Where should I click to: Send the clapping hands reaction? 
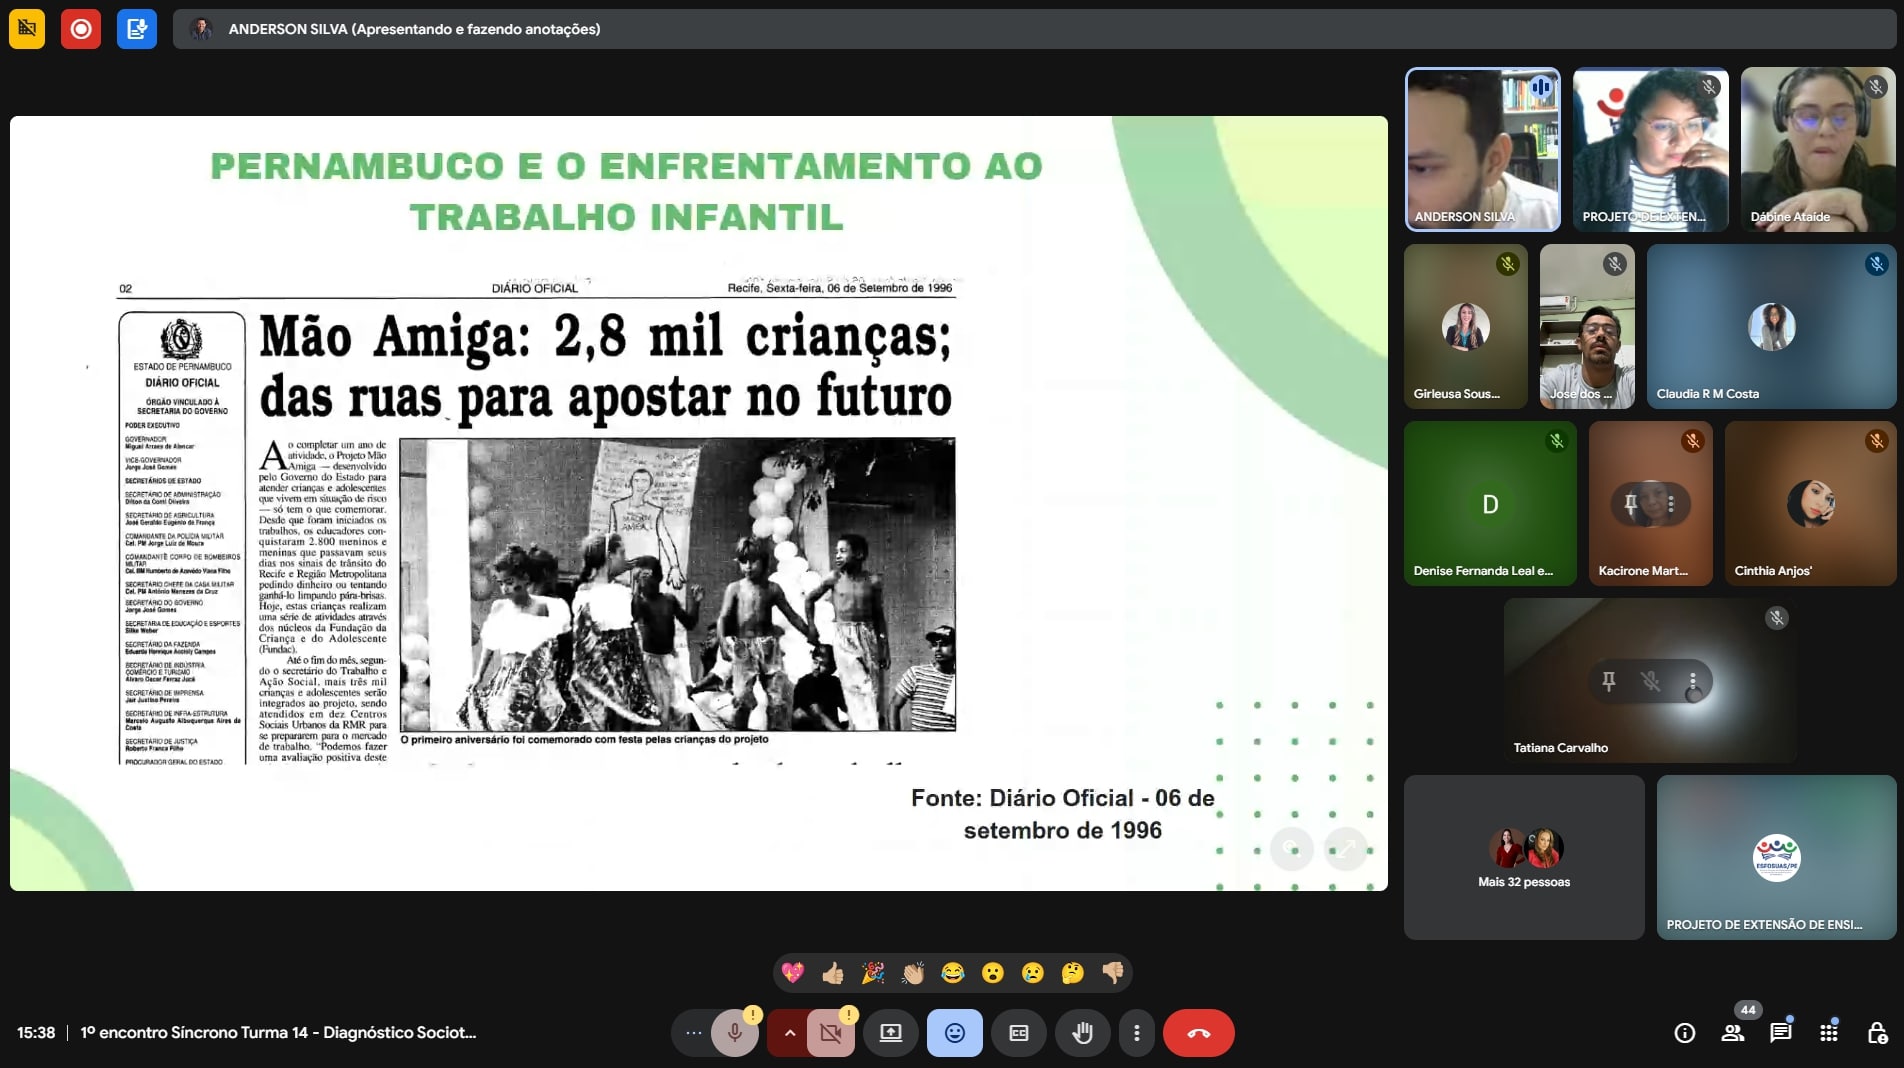coord(912,973)
